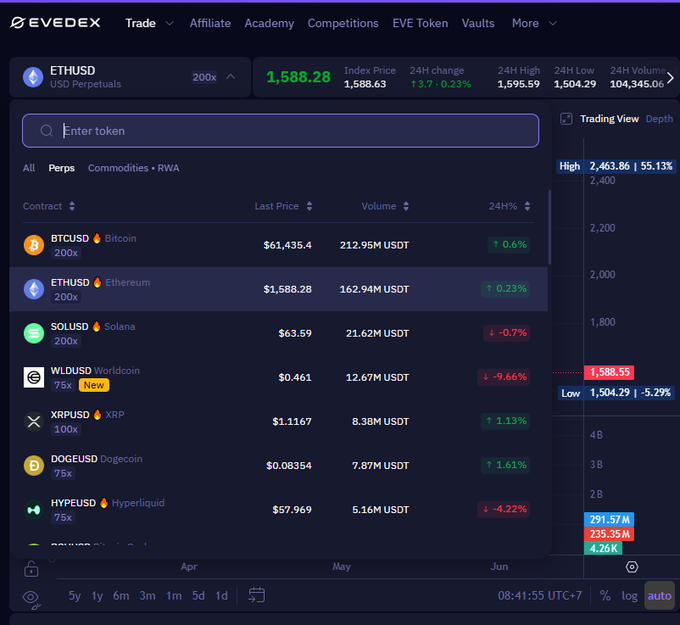Open the go-to-date calendar icon

point(256,595)
